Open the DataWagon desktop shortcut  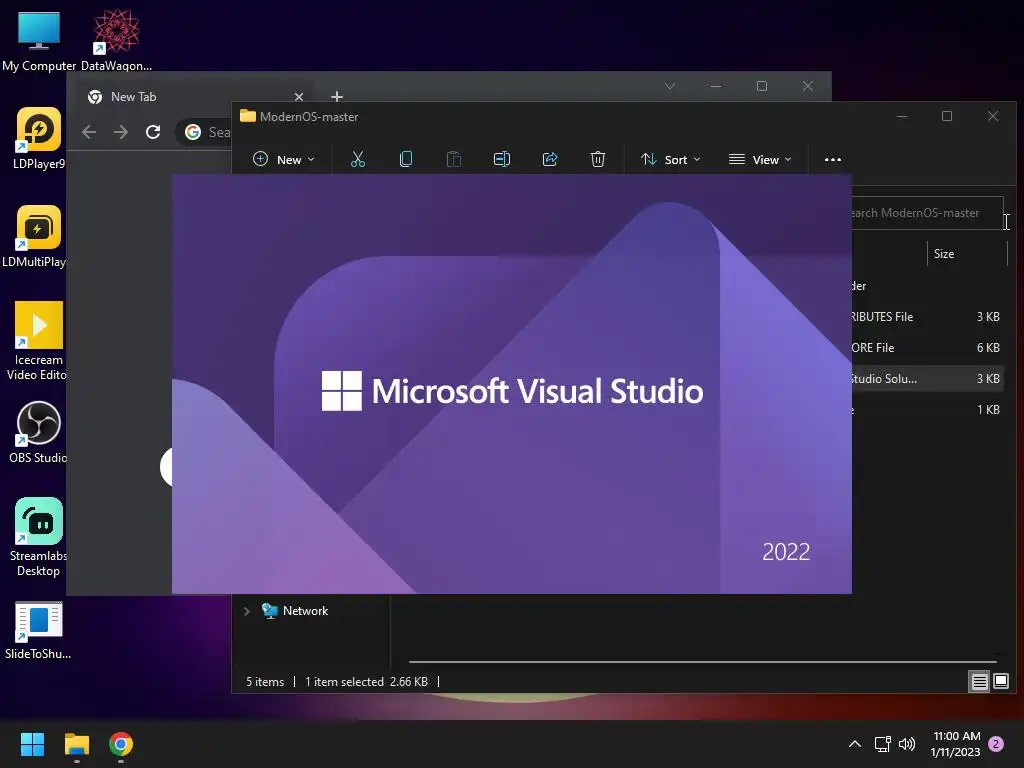point(116,41)
